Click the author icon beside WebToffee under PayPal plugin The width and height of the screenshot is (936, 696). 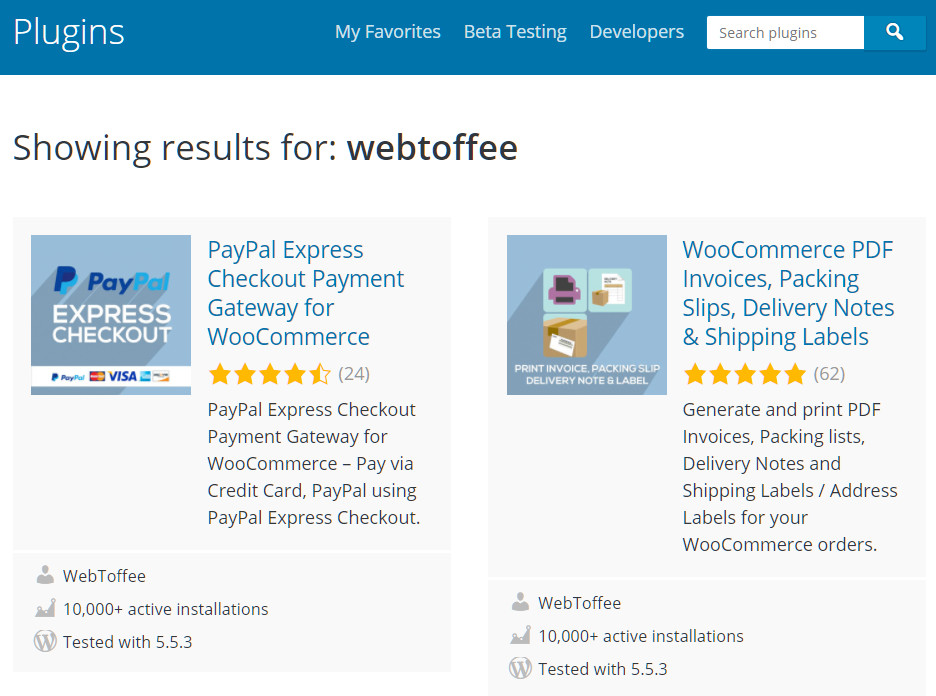pos(45,575)
